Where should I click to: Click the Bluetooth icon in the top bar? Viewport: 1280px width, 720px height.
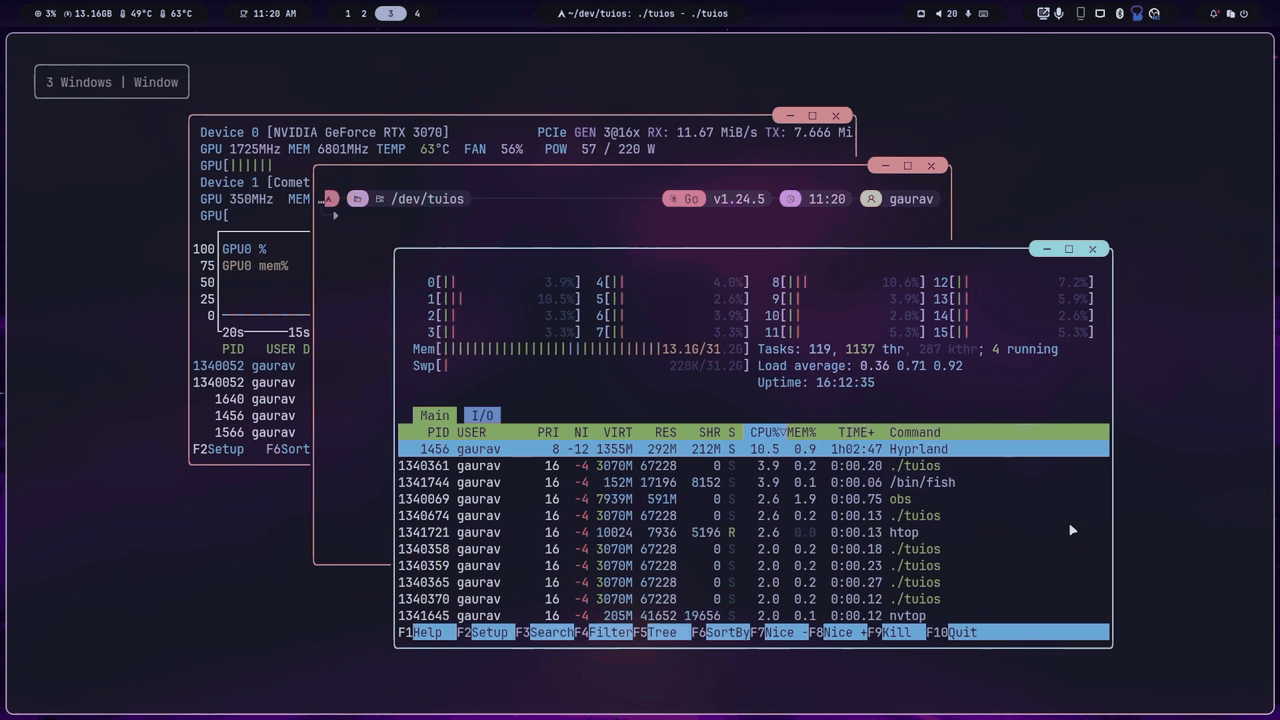pos(1119,13)
